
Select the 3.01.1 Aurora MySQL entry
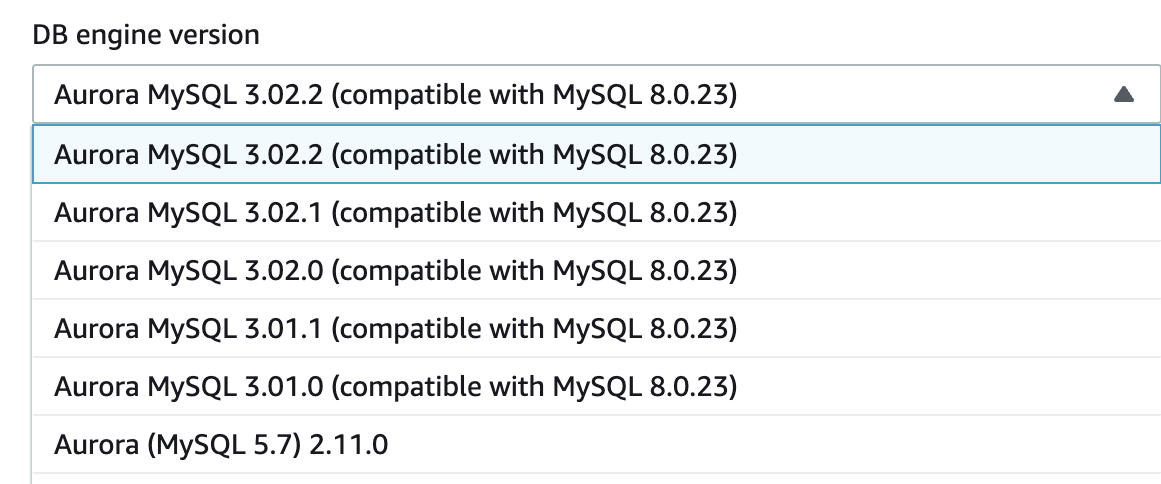coord(396,328)
